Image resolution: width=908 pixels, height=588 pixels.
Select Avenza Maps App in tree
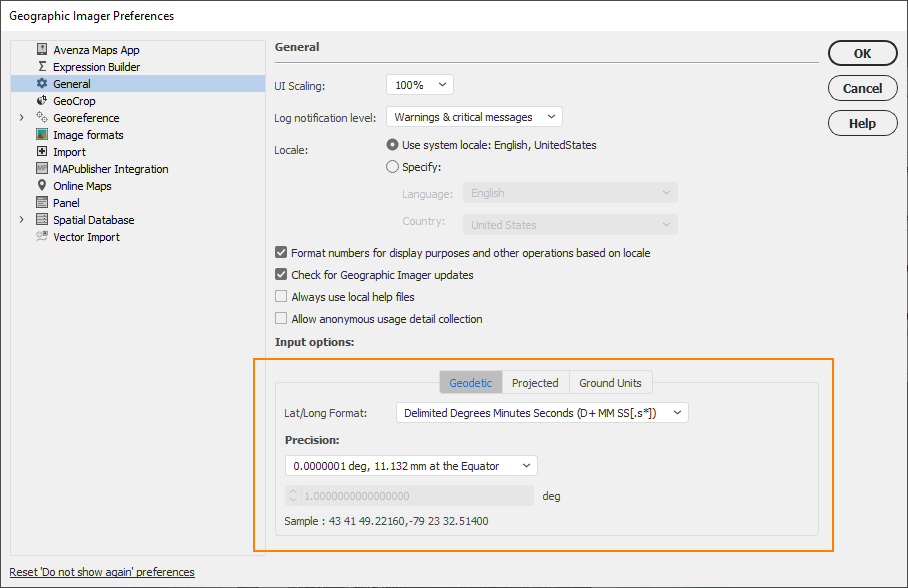pos(96,50)
